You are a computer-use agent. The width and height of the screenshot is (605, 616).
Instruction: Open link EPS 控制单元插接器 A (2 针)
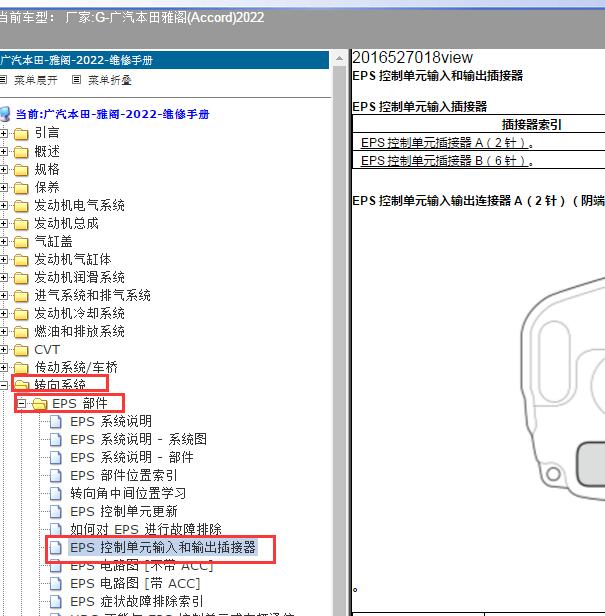[x=447, y=143]
